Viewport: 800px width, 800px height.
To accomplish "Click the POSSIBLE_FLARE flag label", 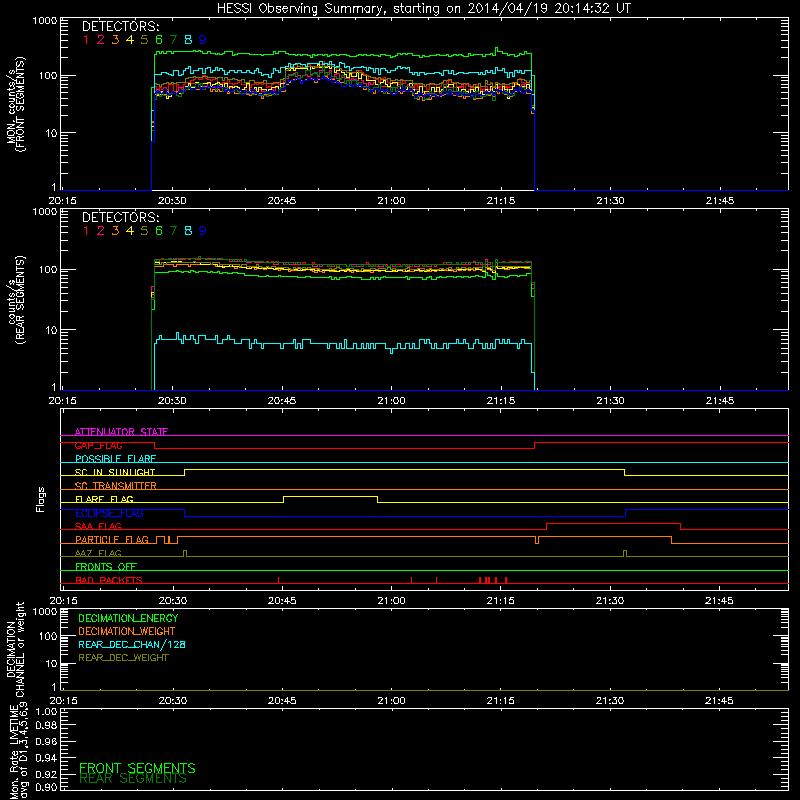I will (x=115, y=459).
